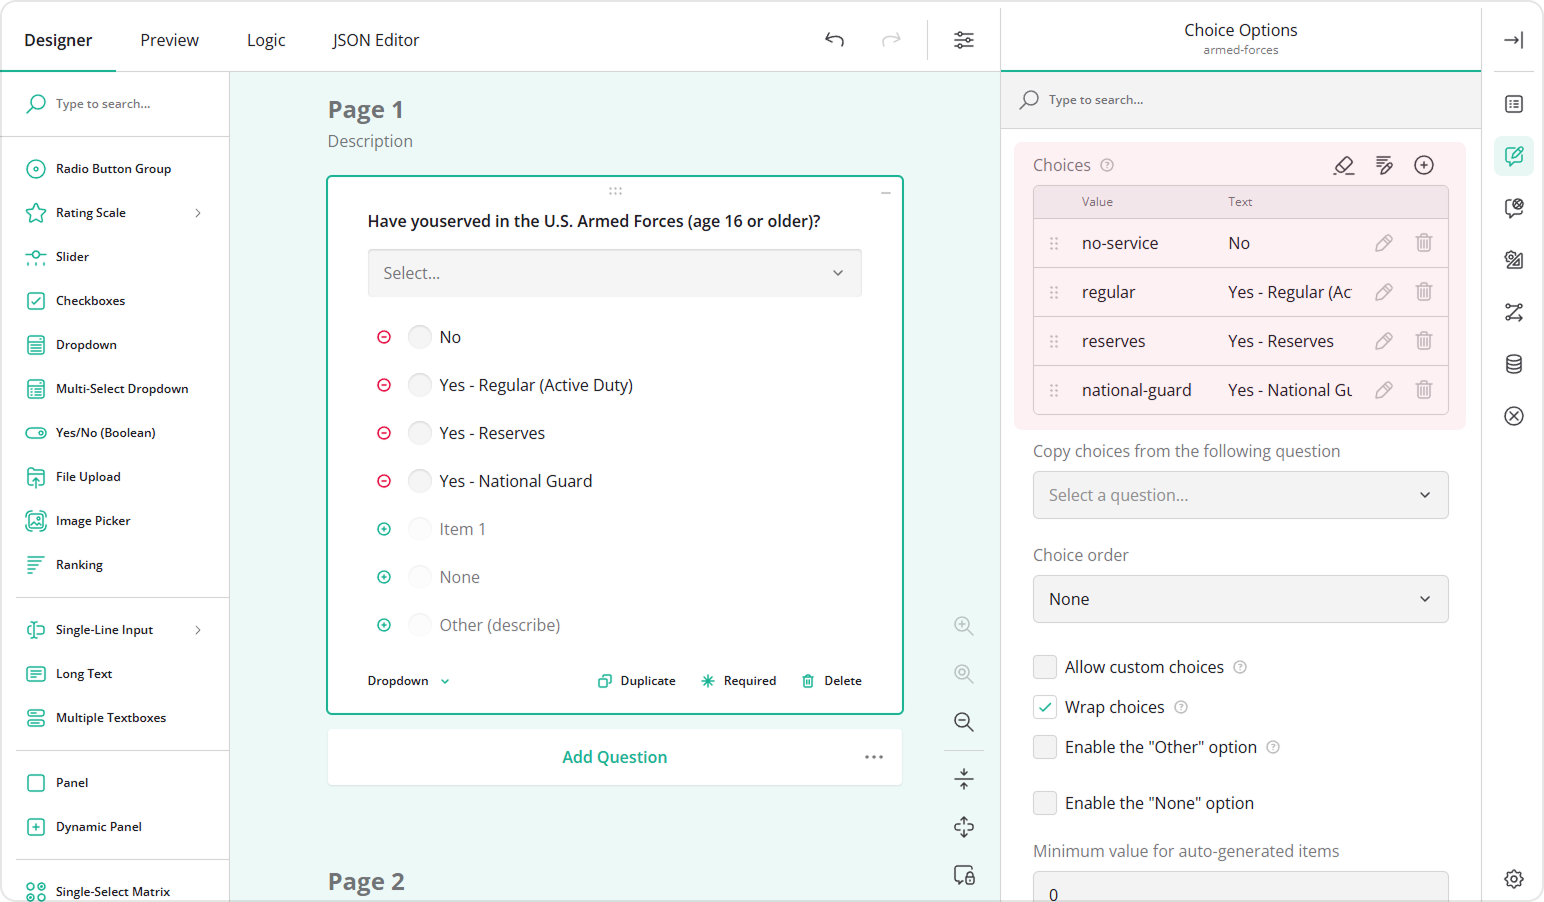The height and width of the screenshot is (902, 1544).
Task: Open the JSON Editor tab
Action: click(375, 40)
